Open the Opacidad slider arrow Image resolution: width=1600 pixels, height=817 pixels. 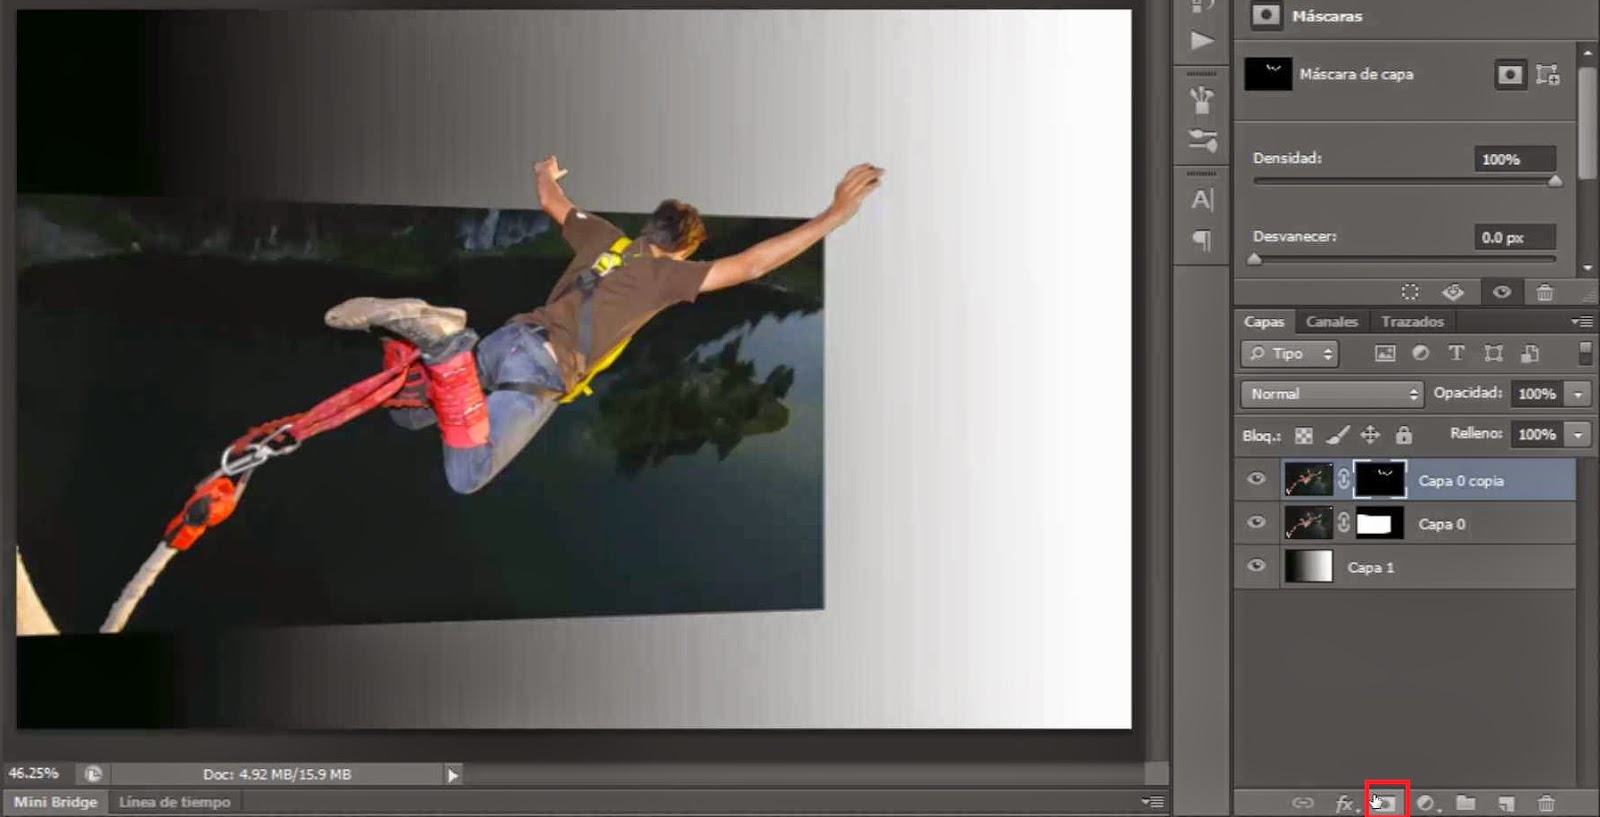[x=1578, y=394]
